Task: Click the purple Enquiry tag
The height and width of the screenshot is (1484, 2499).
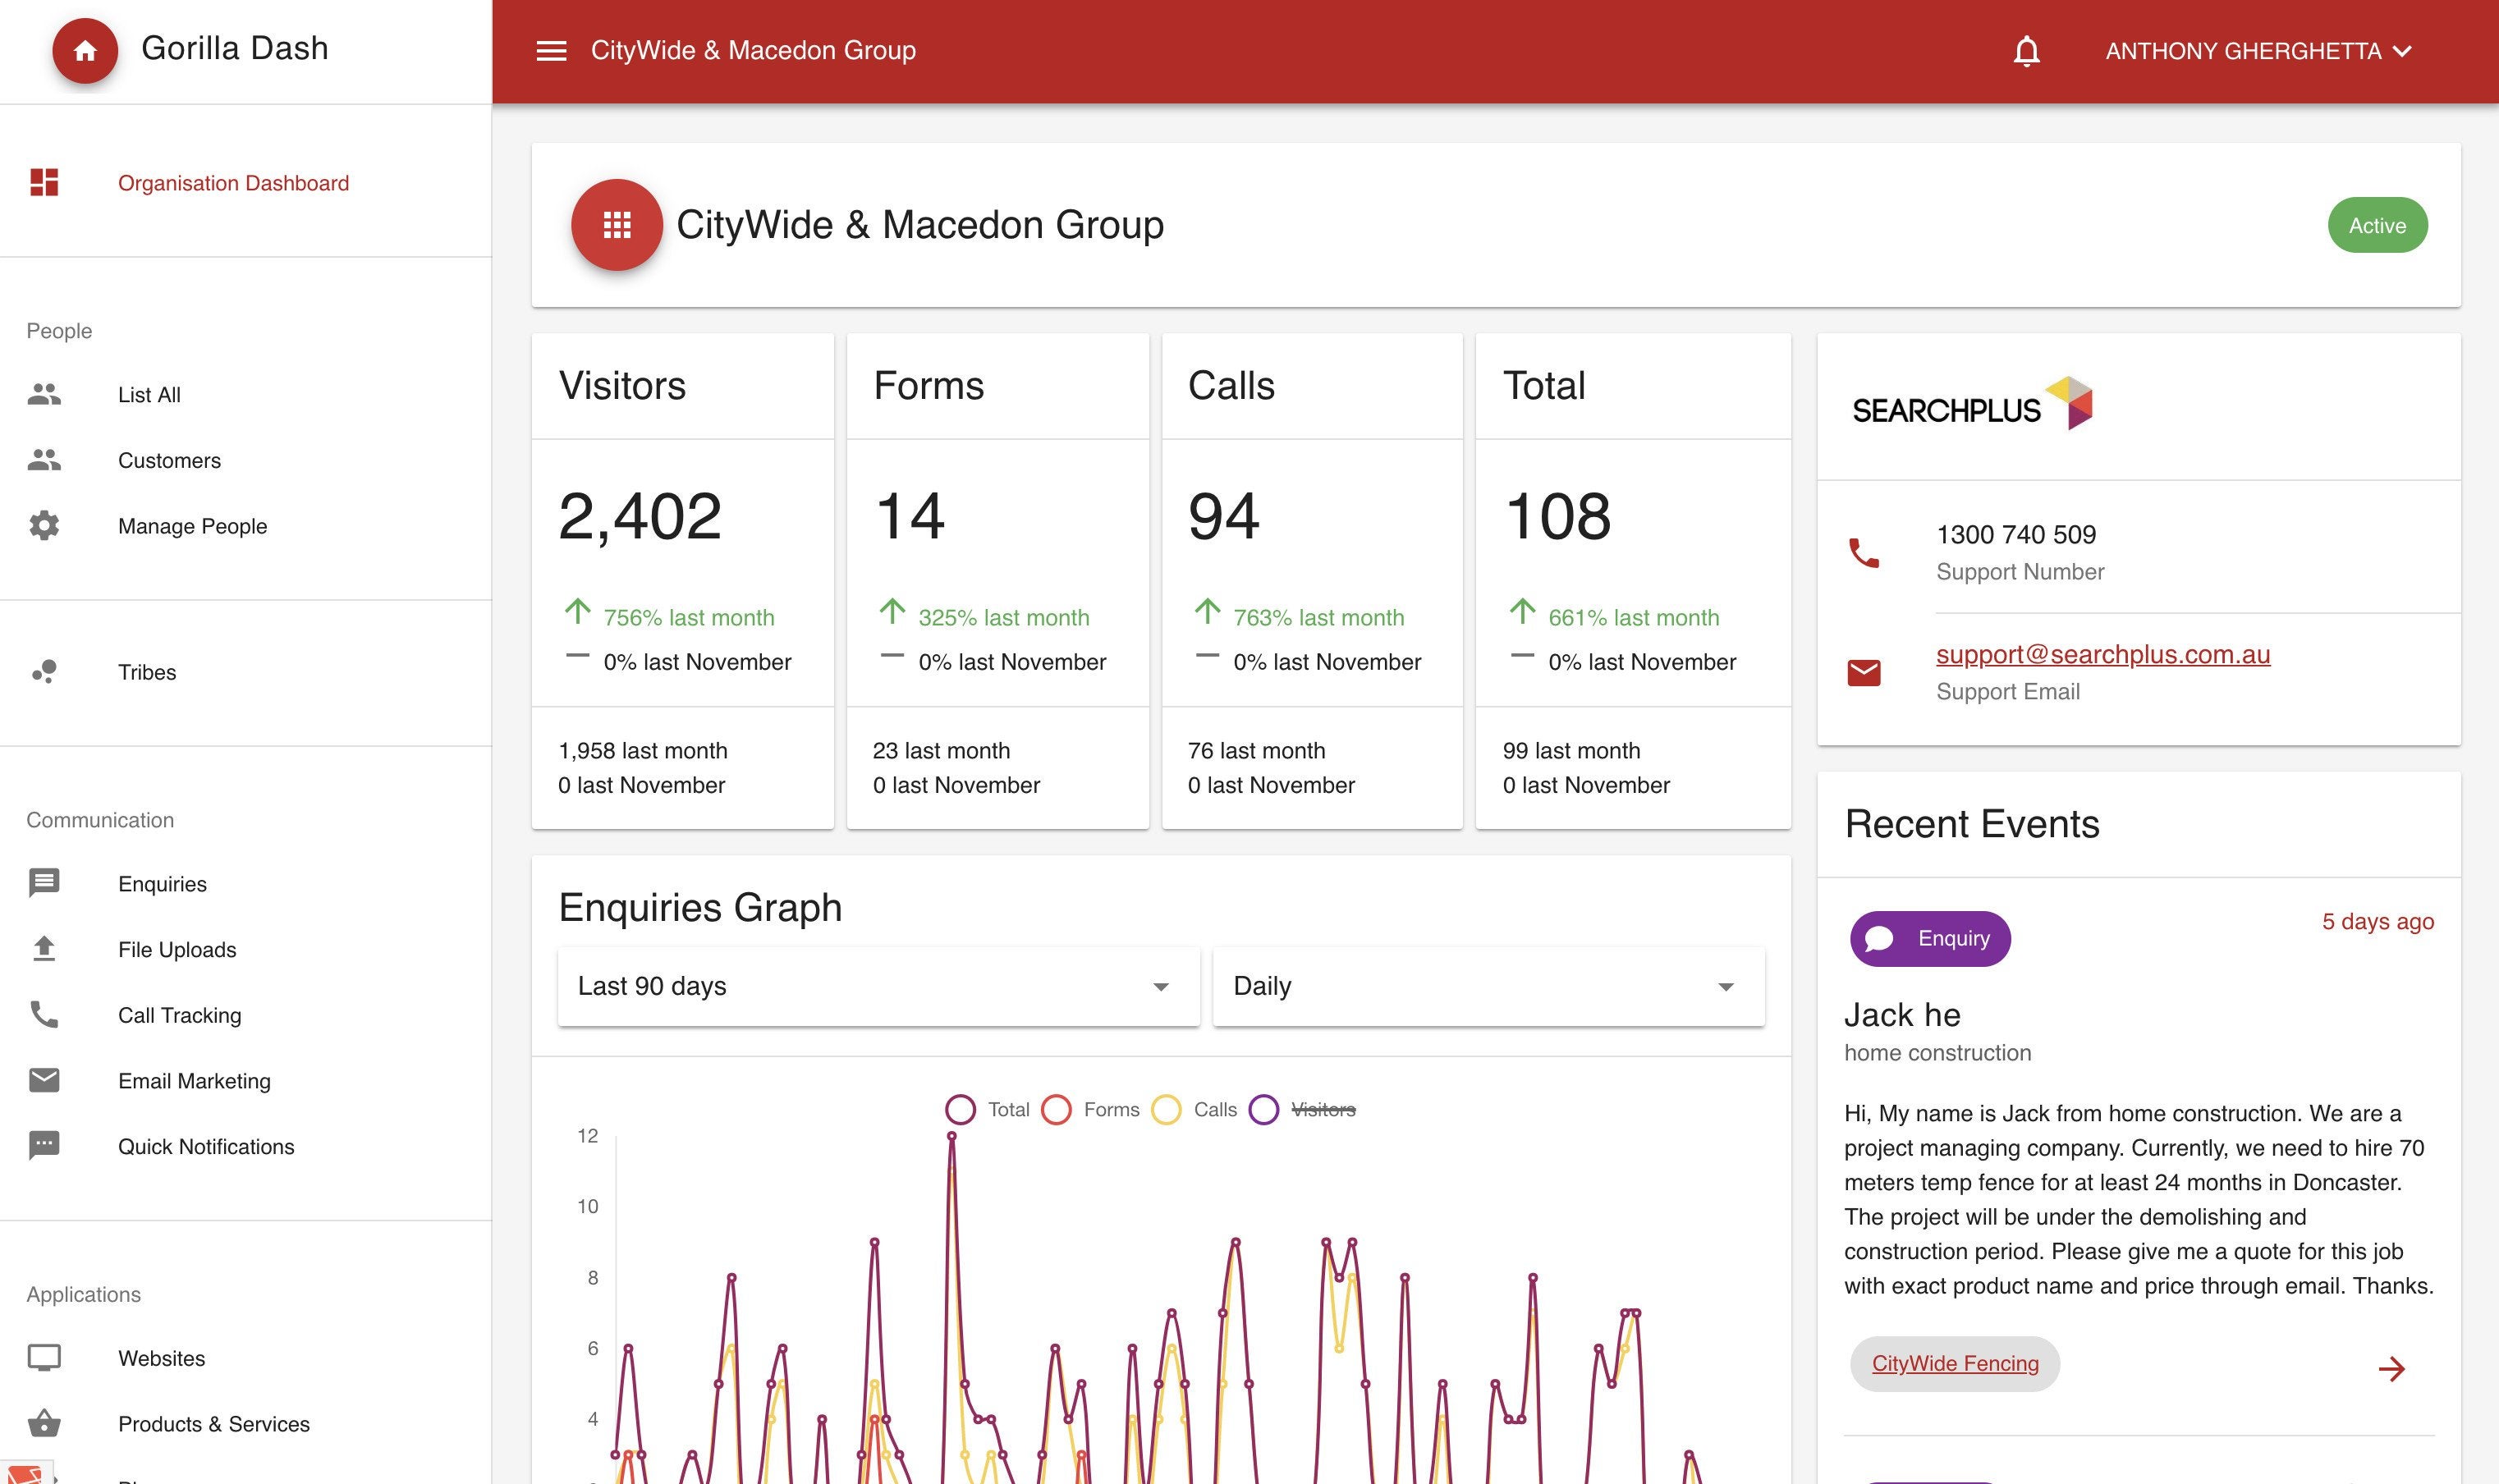Action: click(x=1929, y=938)
